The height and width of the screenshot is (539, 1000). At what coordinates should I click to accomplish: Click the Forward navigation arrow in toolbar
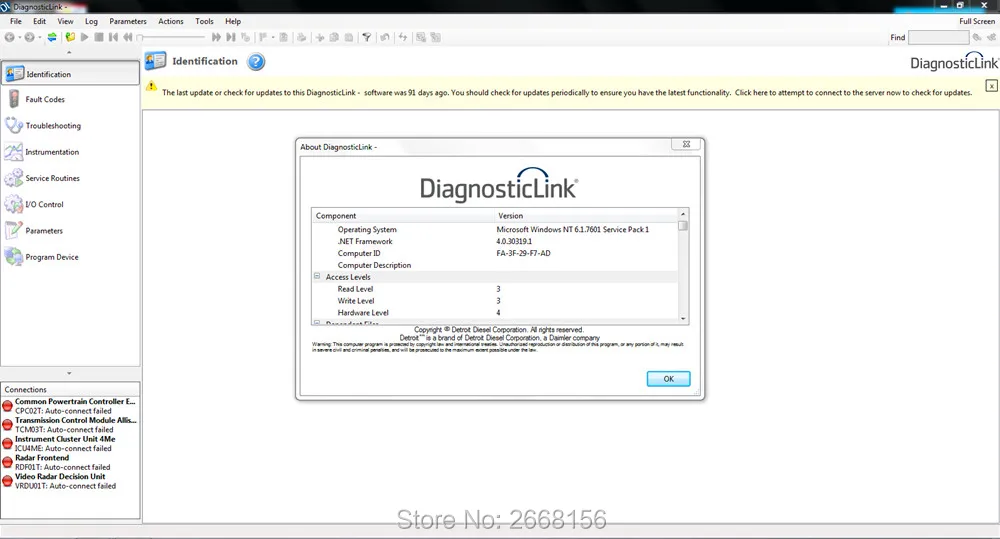click(x=29, y=37)
